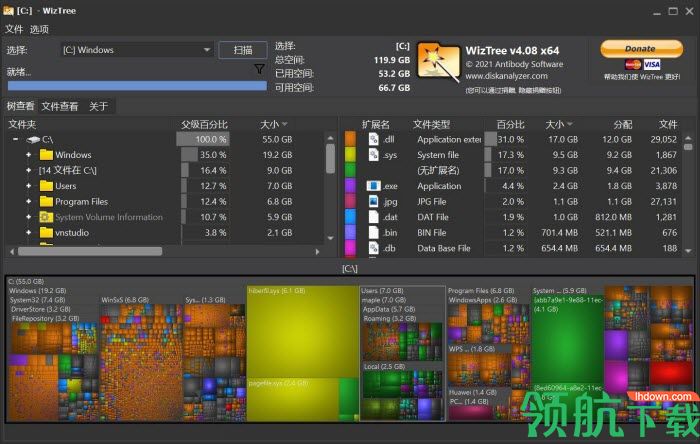This screenshot has height=444, width=700.
Task: Click the 父级百分比 column header
Action: pos(204,124)
